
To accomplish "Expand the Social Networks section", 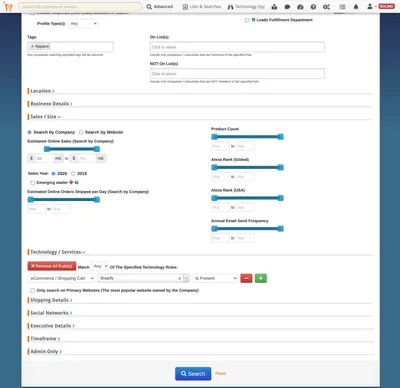I will [x=51, y=313].
